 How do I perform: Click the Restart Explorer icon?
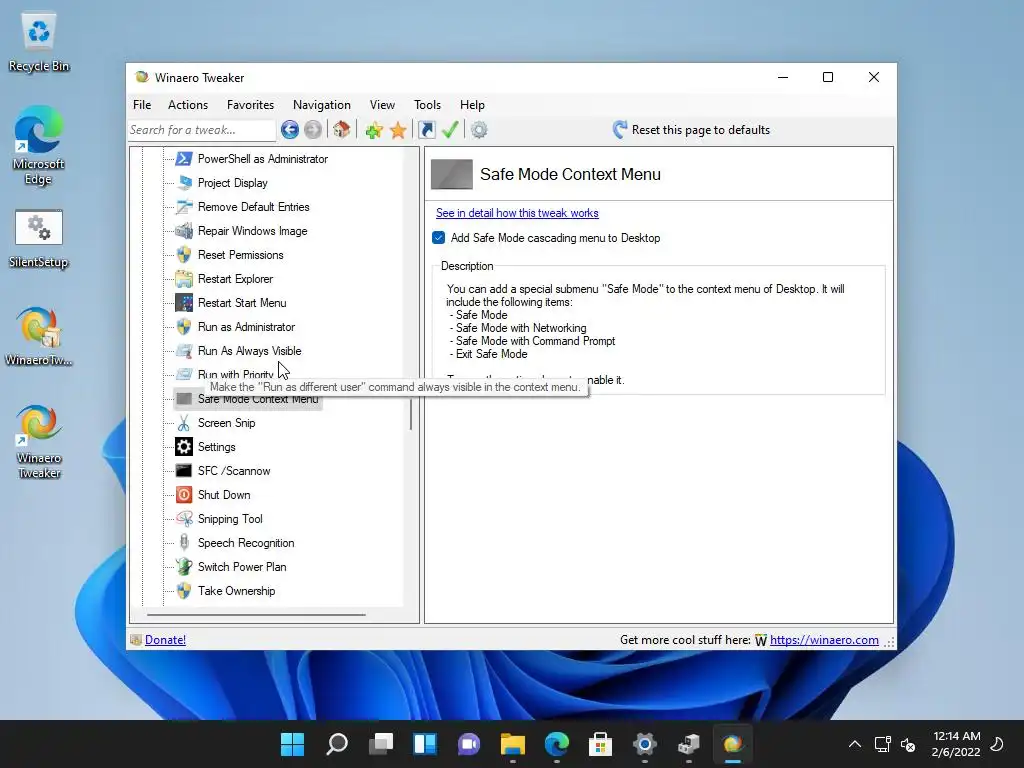184,279
